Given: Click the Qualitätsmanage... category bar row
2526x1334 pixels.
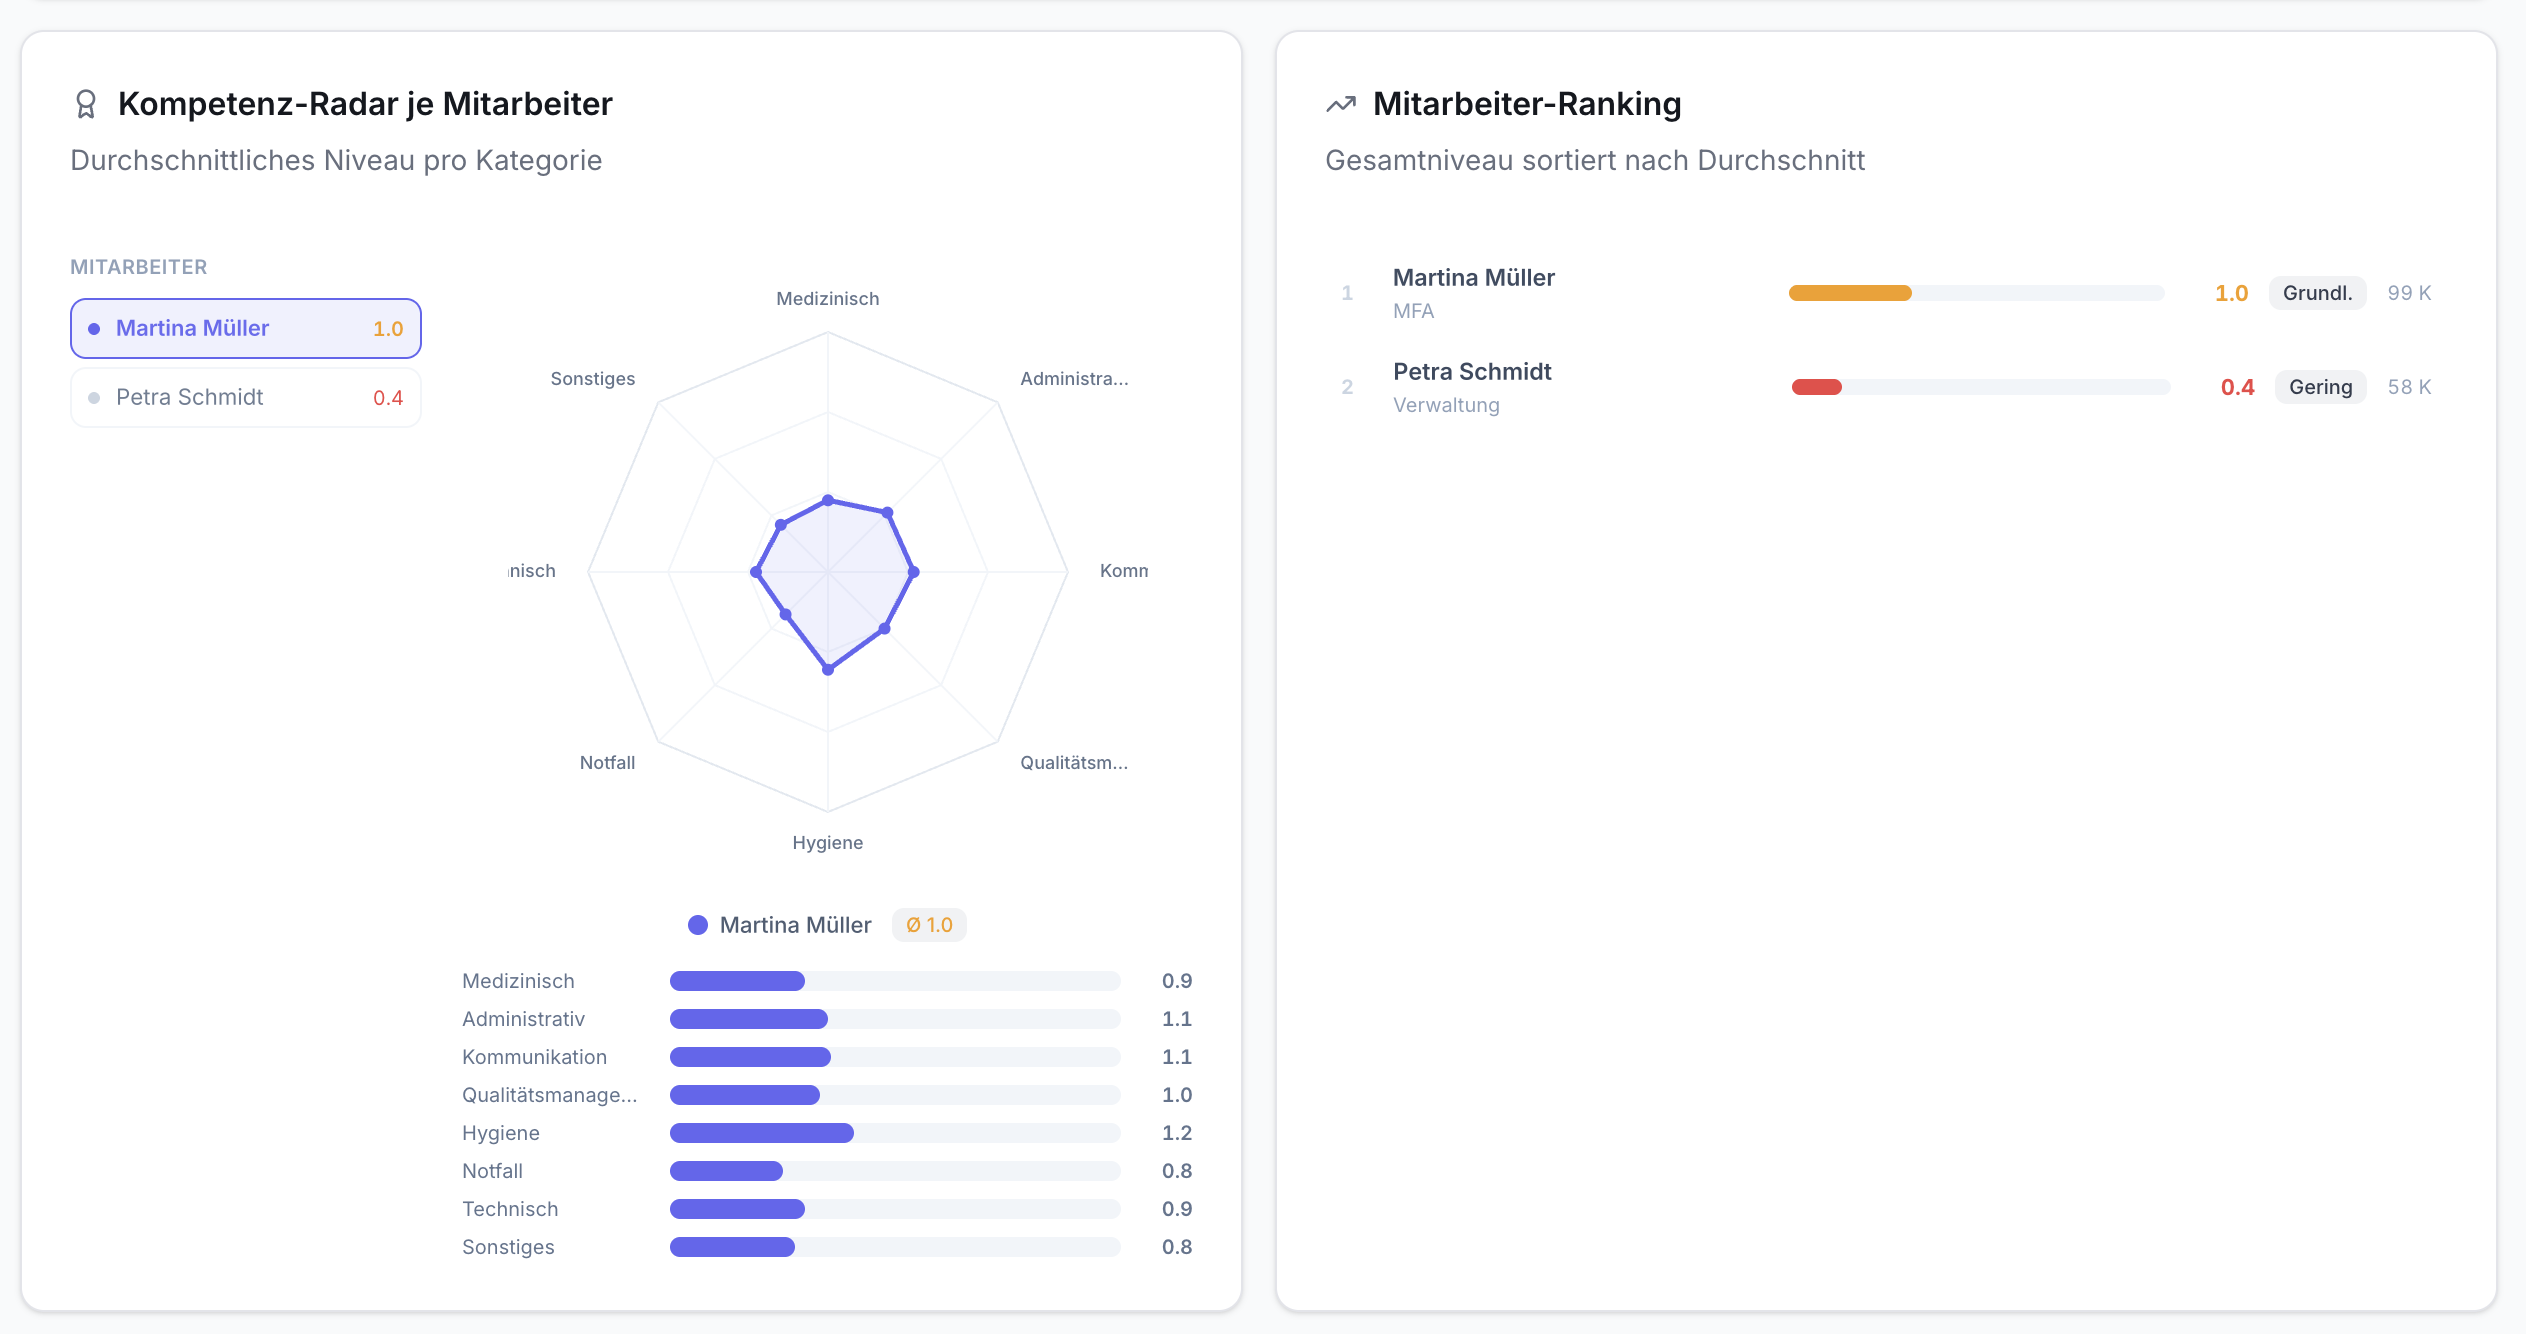Looking at the screenshot, I should pyautogui.click(x=827, y=1095).
